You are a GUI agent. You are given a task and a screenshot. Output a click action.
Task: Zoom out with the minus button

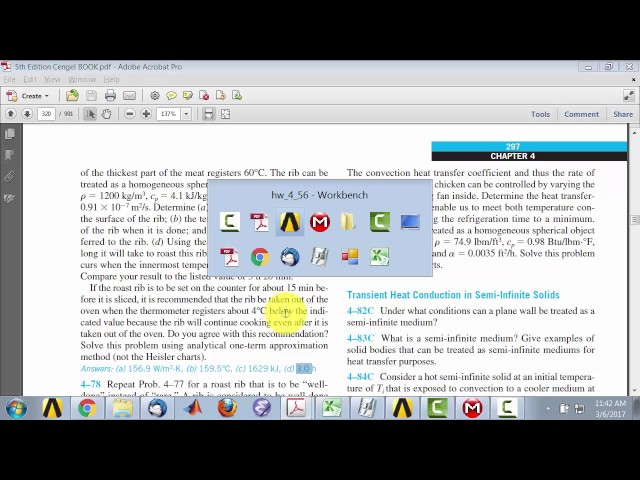click(x=129, y=114)
